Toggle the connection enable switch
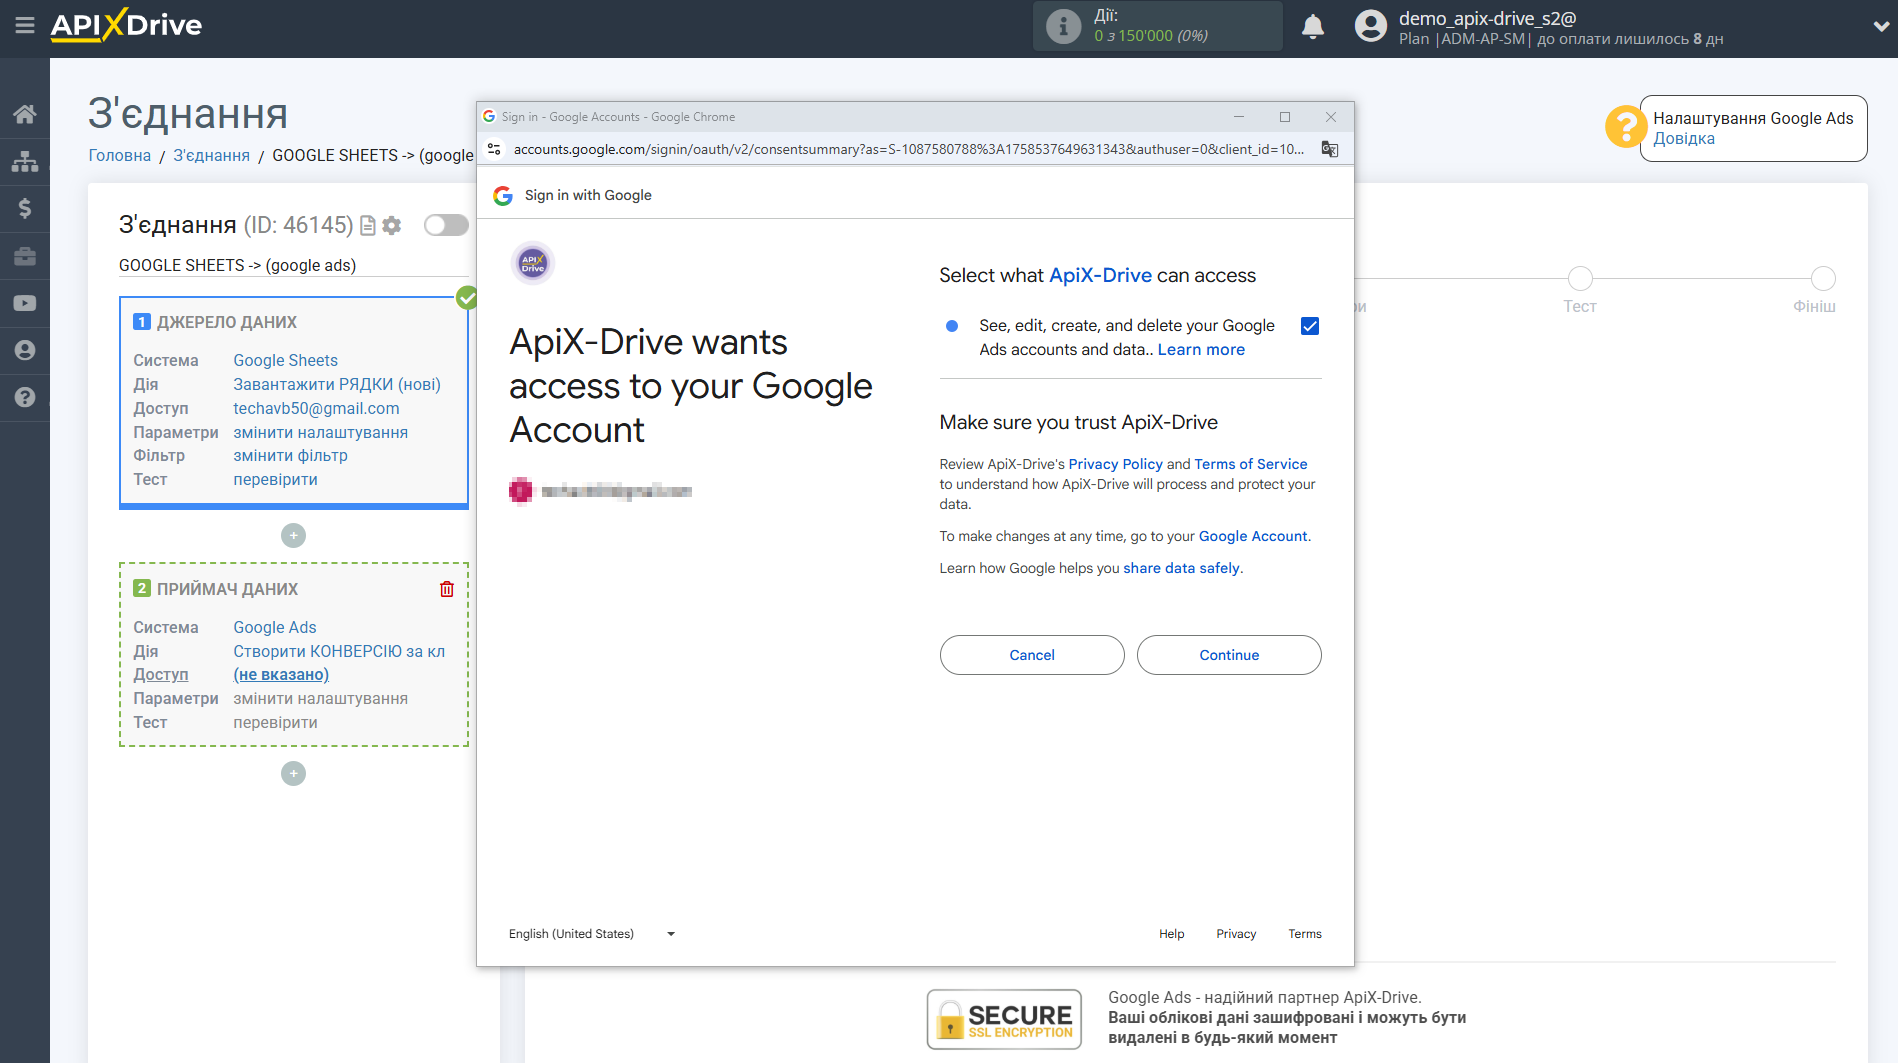The width and height of the screenshot is (1898, 1063). click(446, 225)
